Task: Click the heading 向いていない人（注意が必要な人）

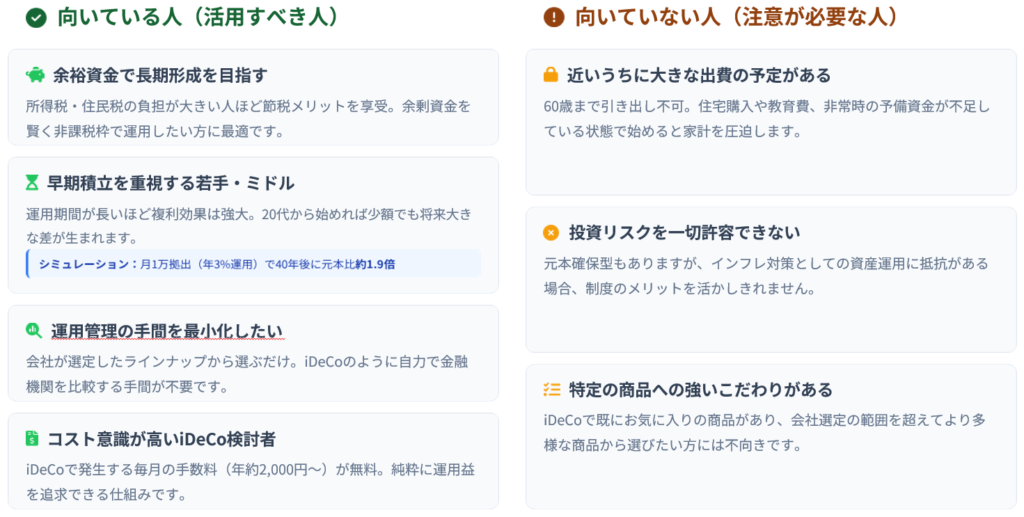Action: pos(736,18)
